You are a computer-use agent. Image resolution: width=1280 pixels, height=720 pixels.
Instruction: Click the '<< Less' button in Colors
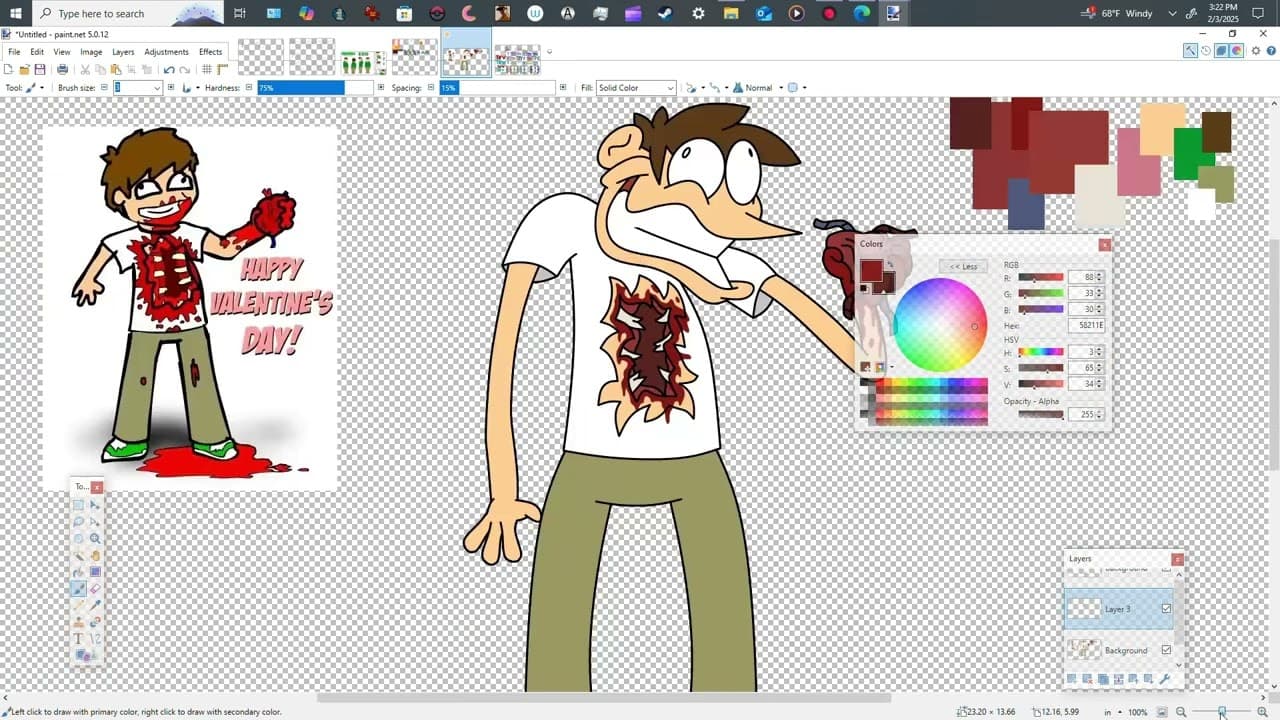[964, 266]
